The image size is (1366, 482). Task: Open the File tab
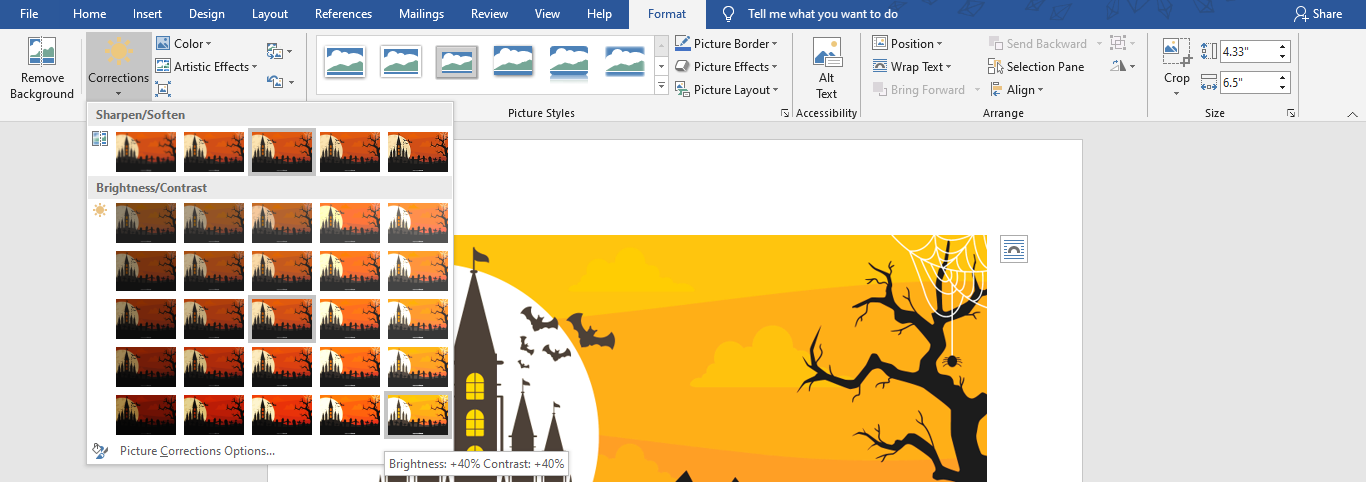coord(29,14)
